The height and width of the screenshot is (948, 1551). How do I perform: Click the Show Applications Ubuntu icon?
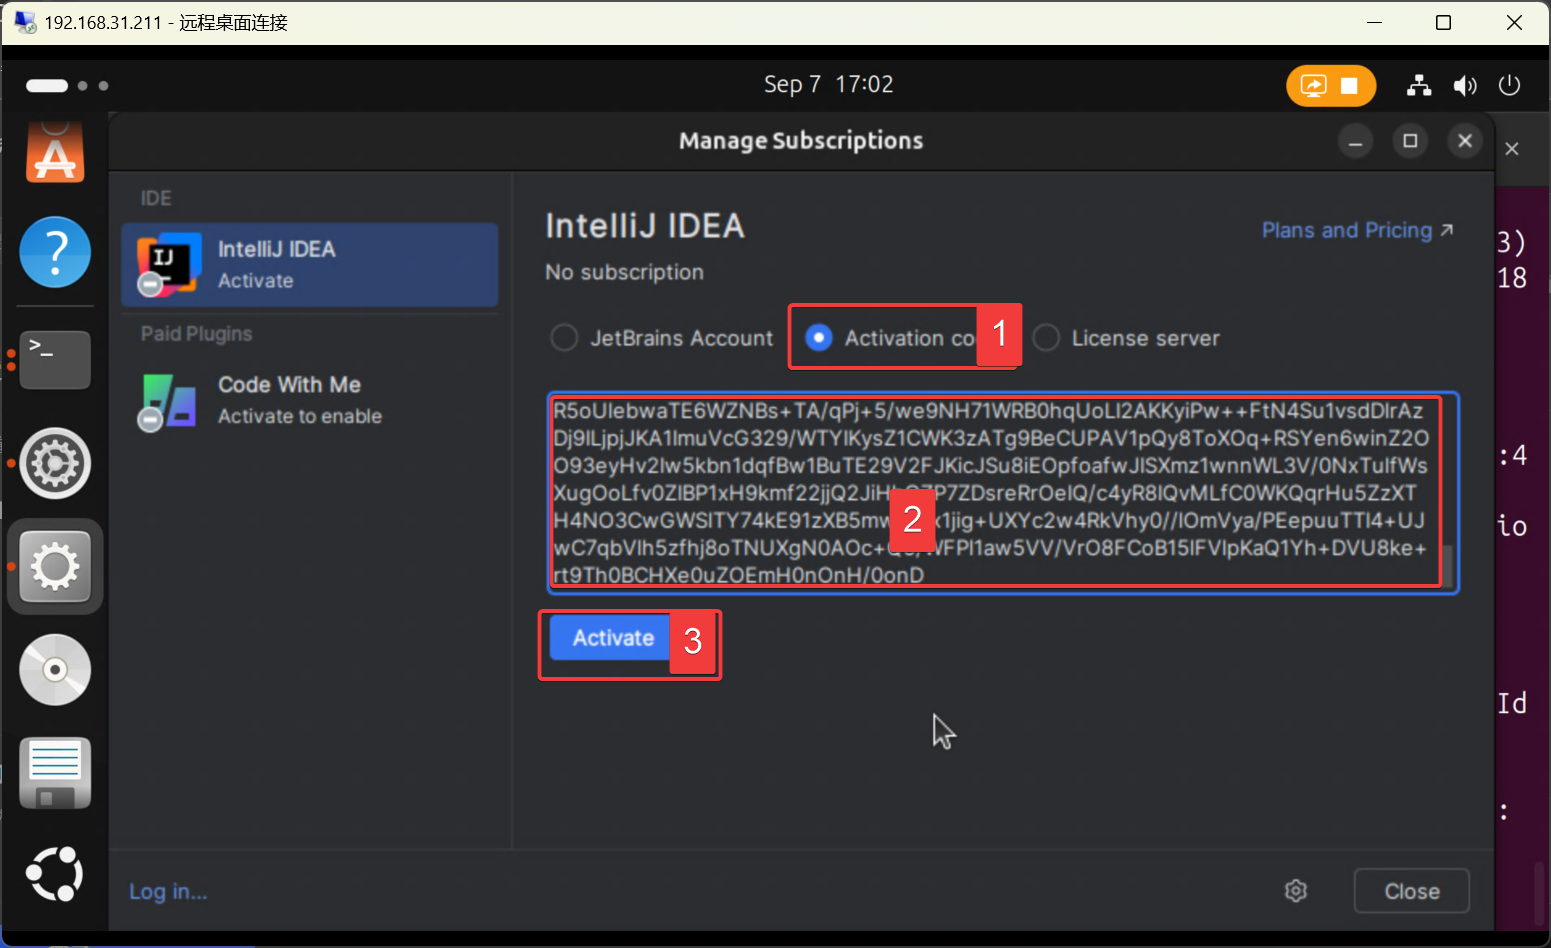click(55, 874)
